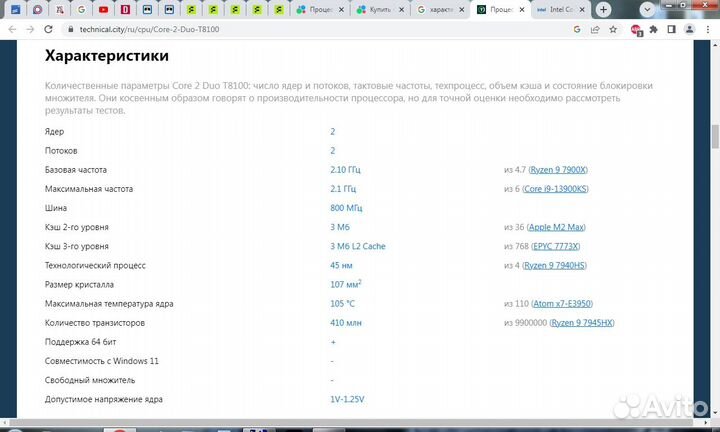Share this page using the share icon

pos(595,29)
